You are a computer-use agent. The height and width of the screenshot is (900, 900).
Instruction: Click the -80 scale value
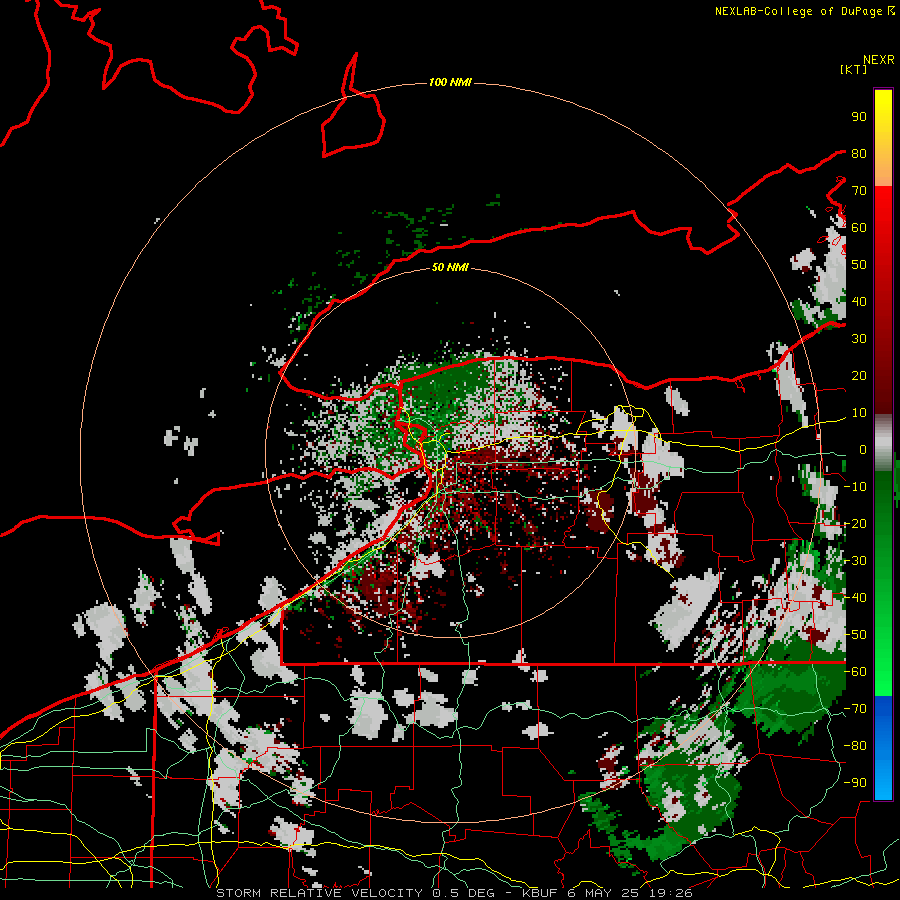855,746
